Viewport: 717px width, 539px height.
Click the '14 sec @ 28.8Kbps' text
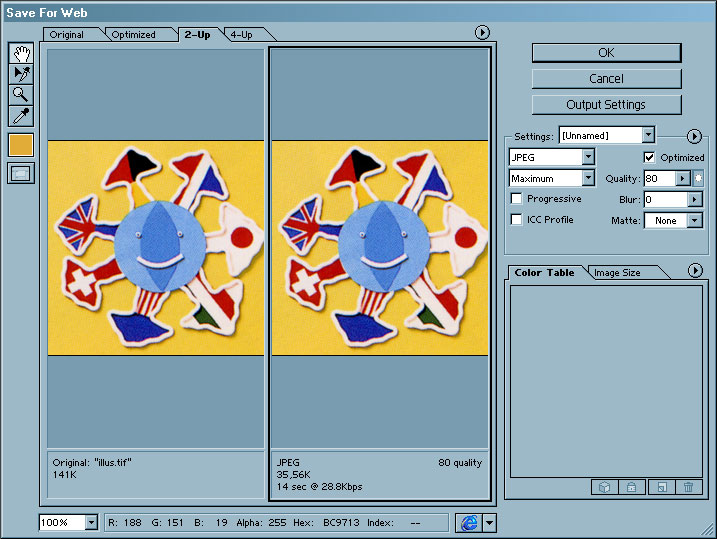point(319,486)
